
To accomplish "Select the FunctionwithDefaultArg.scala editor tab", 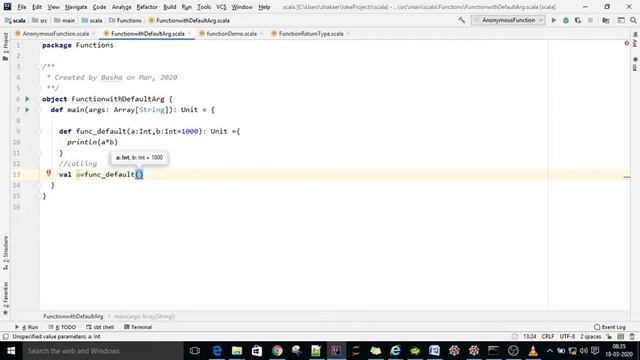I will tap(147, 34).
